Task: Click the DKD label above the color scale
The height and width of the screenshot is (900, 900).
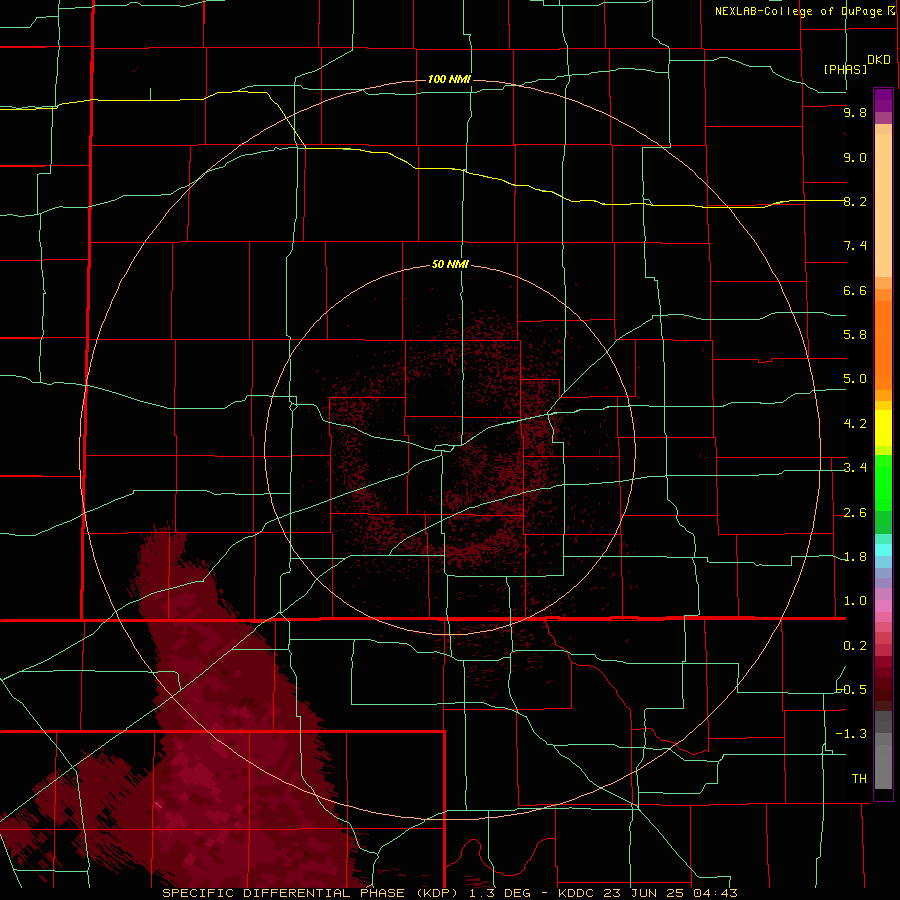Action: point(879,60)
